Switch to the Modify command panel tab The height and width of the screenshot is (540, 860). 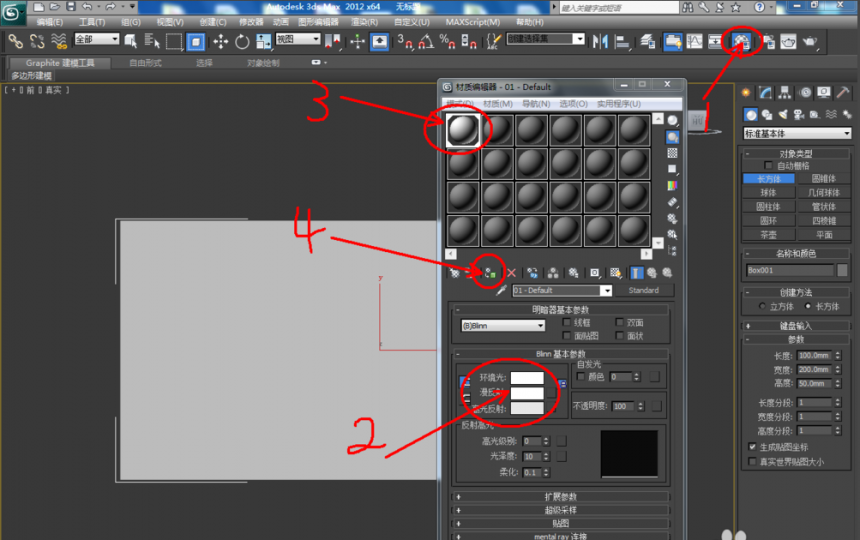click(x=766, y=93)
